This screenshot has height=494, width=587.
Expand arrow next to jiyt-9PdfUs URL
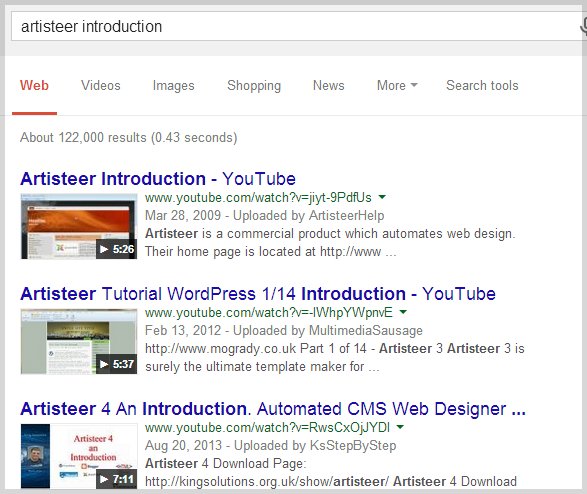point(382,197)
